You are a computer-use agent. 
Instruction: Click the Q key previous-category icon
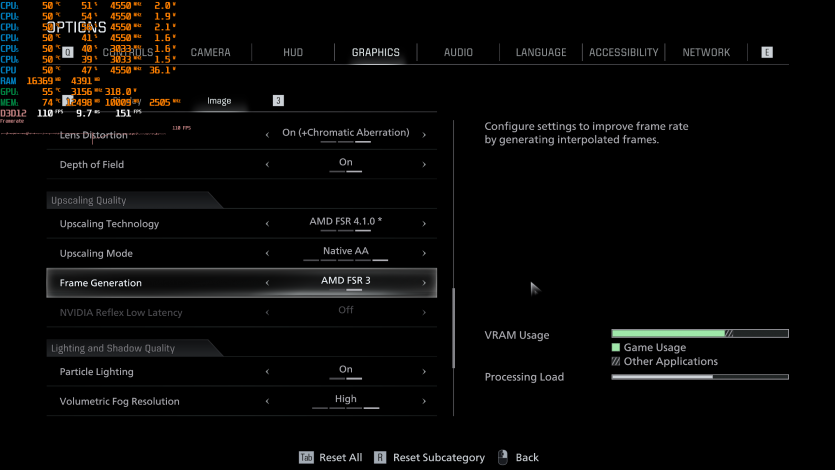(68, 52)
